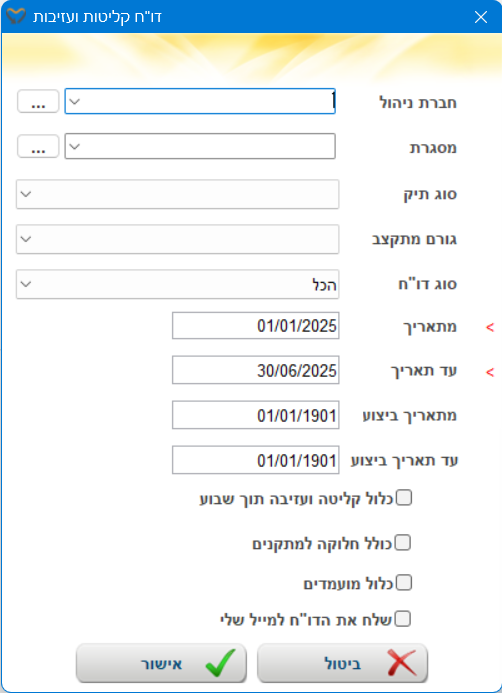Open the browse button next to מסגרת
Viewport: 502px width, 693px height.
[38, 146]
